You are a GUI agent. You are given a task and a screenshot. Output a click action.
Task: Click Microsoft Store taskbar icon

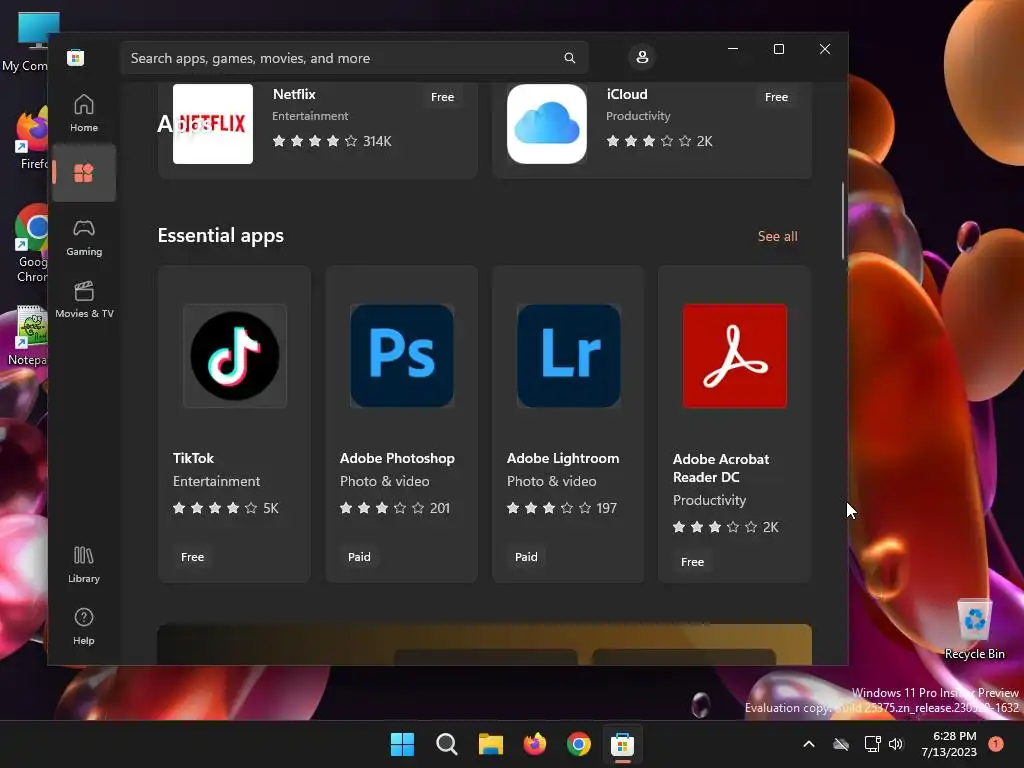coord(622,744)
